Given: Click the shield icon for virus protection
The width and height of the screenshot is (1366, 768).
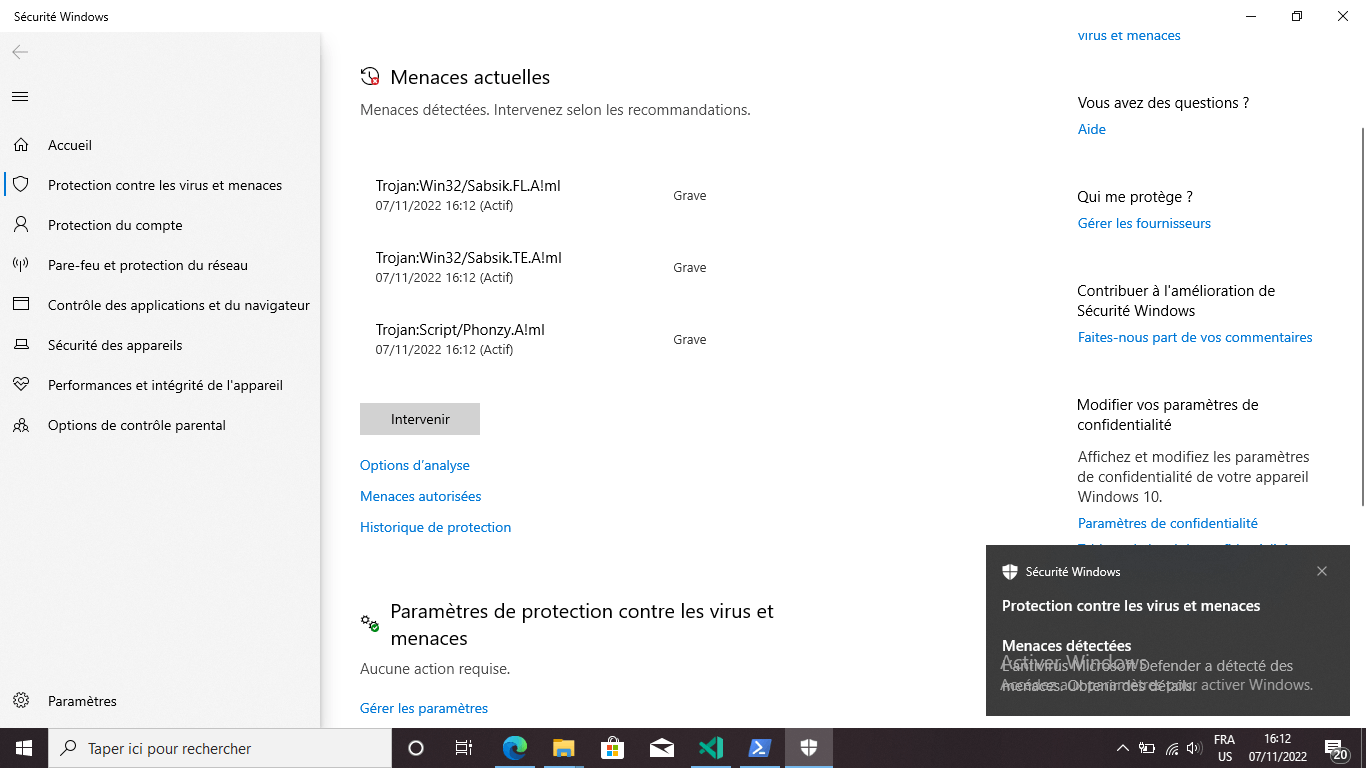Looking at the screenshot, I should point(21,185).
